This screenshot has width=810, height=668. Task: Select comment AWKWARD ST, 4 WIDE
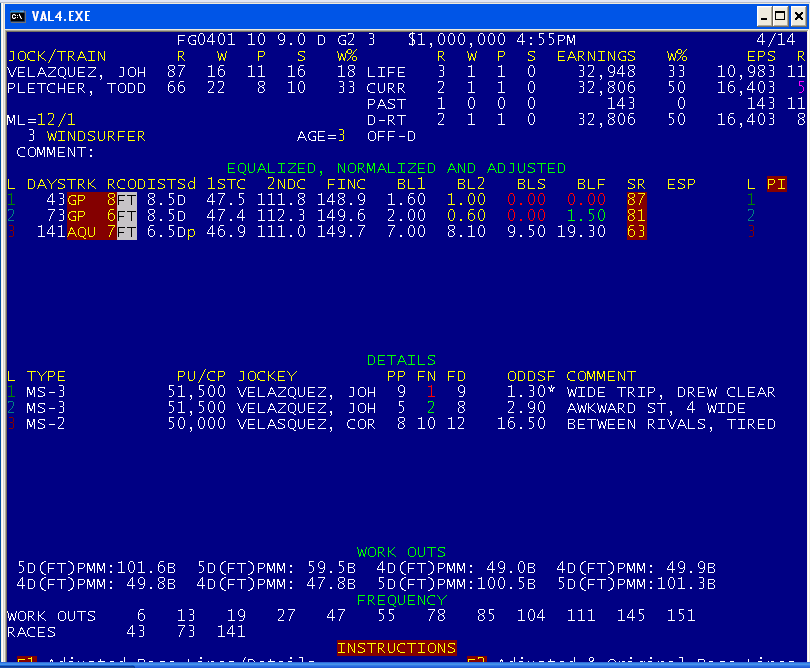tap(656, 408)
